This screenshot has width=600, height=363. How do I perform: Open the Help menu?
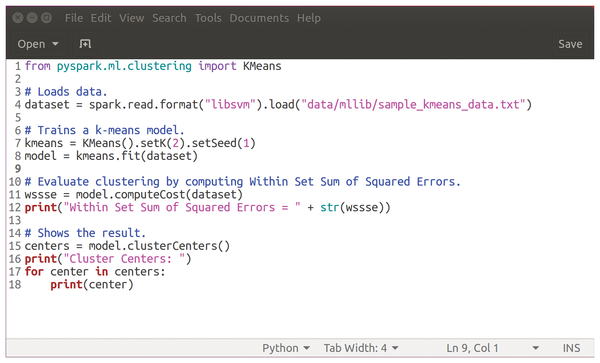pos(309,18)
